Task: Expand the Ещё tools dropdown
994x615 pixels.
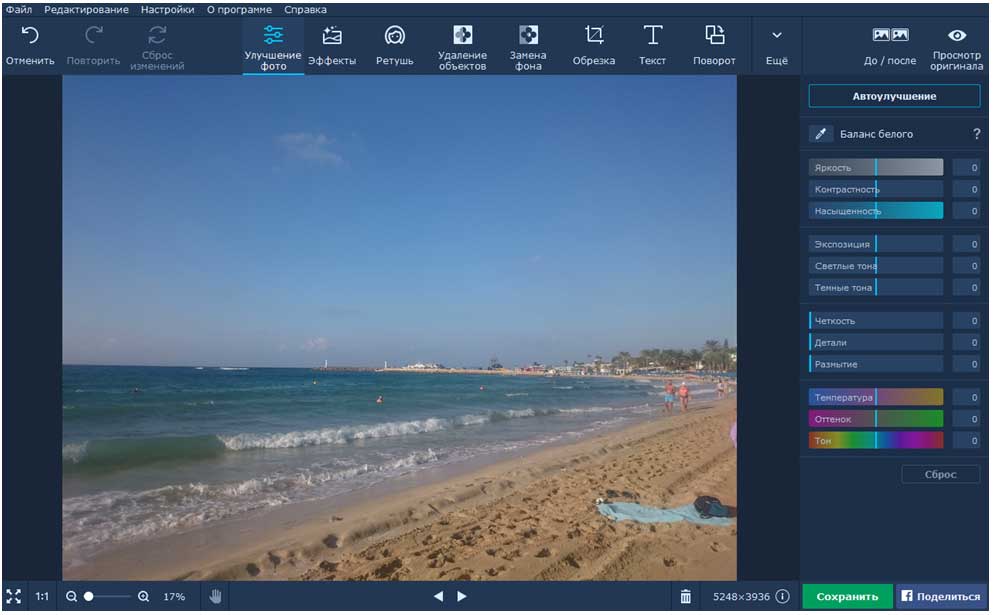Action: pos(777,46)
